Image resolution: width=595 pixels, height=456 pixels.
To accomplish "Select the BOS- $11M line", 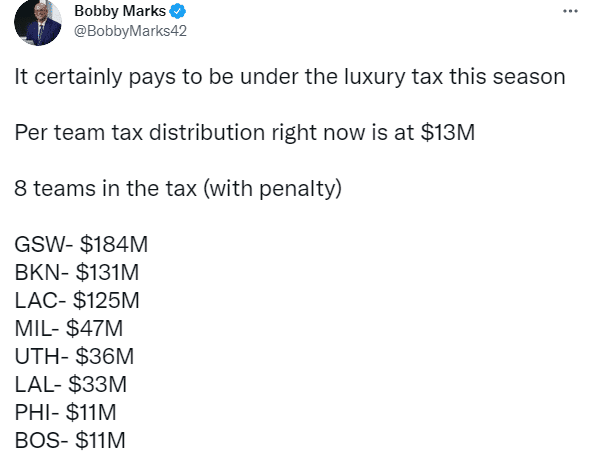I will pos(70,441).
